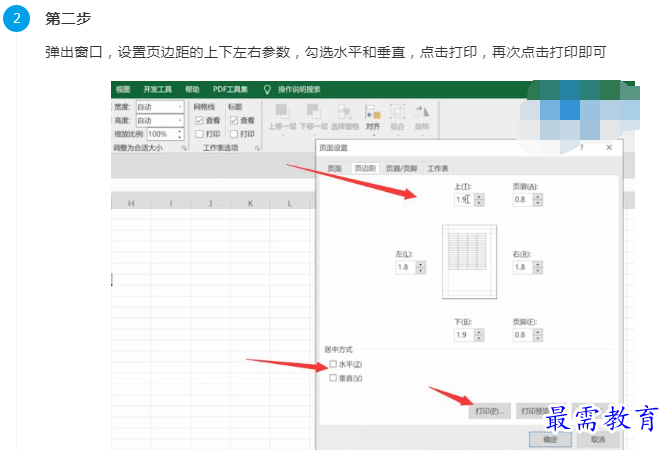This screenshot has width=667, height=450.
Task: Click the 下(B) margin spinner arrows
Action: [479, 335]
